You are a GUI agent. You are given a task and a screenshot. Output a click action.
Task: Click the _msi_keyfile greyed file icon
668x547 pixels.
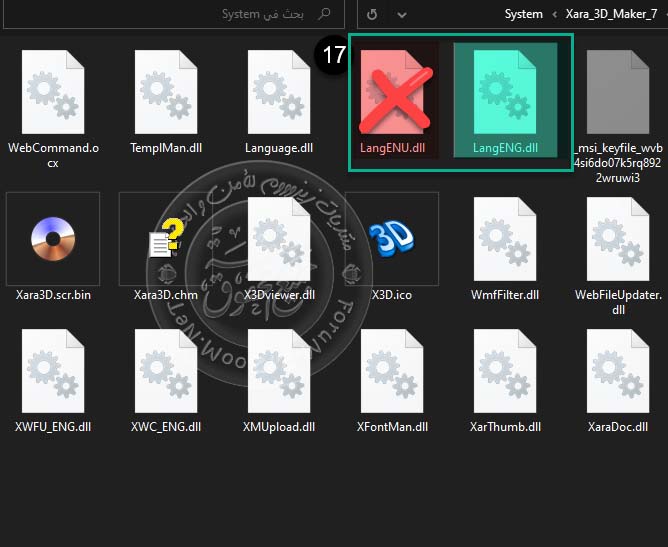(x=618, y=92)
